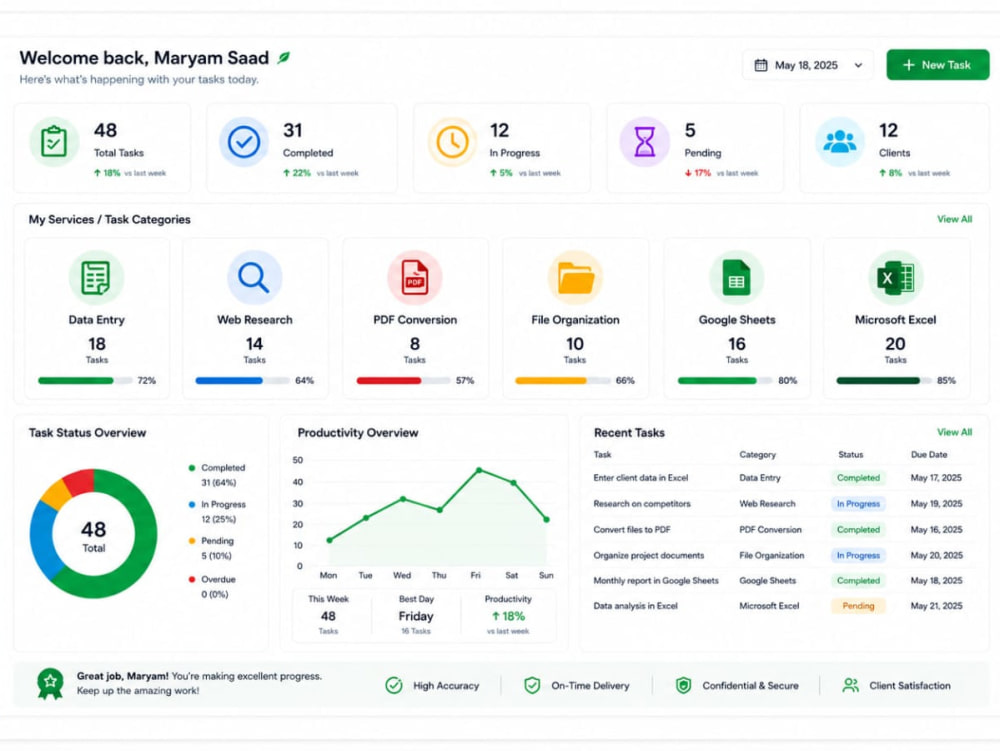Viewport: 1000px width, 751px height.
Task: Click the Confidential & Secure shield icon
Action: [x=683, y=685]
